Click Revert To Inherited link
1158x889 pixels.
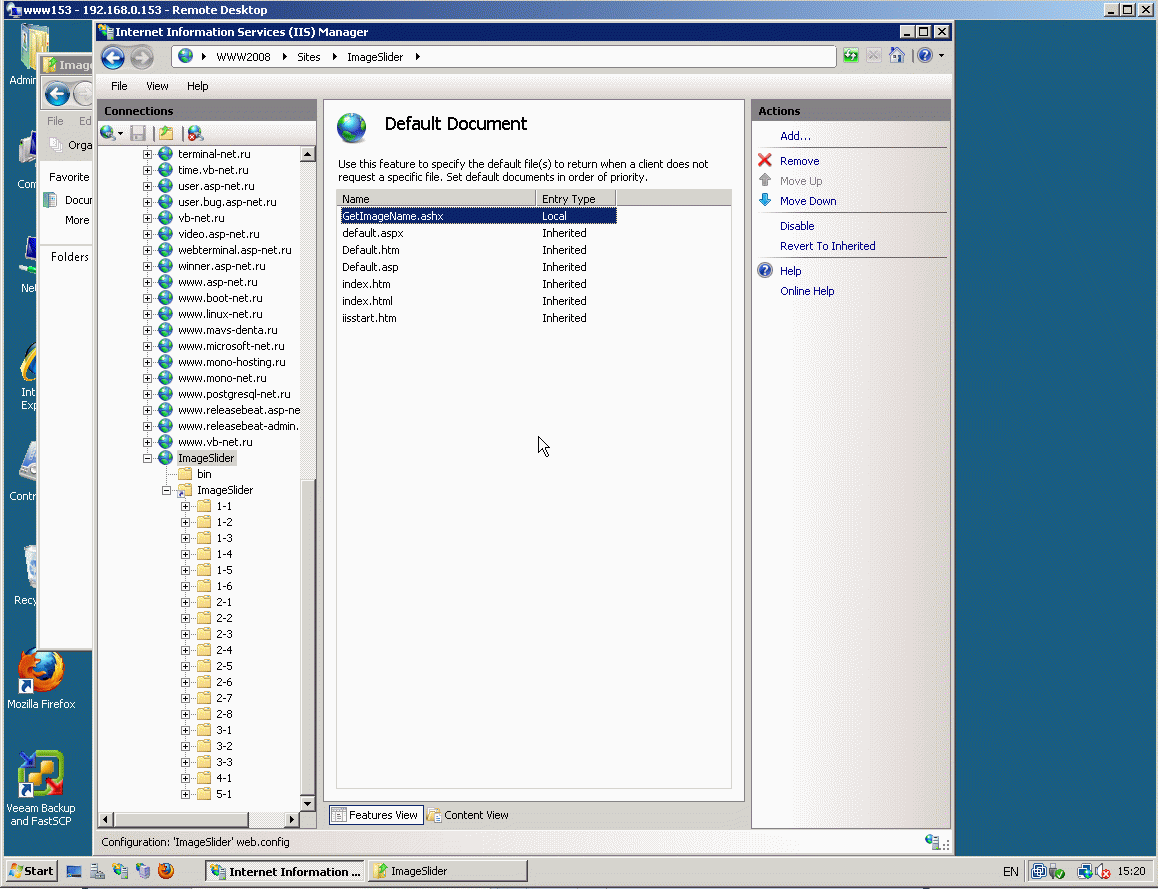(827, 245)
